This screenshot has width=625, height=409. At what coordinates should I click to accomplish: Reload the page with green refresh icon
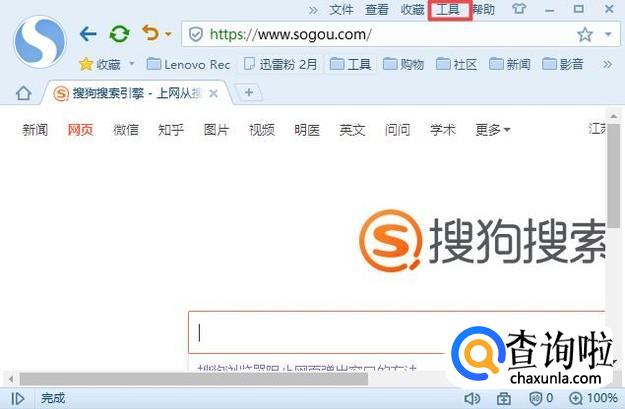tap(119, 34)
